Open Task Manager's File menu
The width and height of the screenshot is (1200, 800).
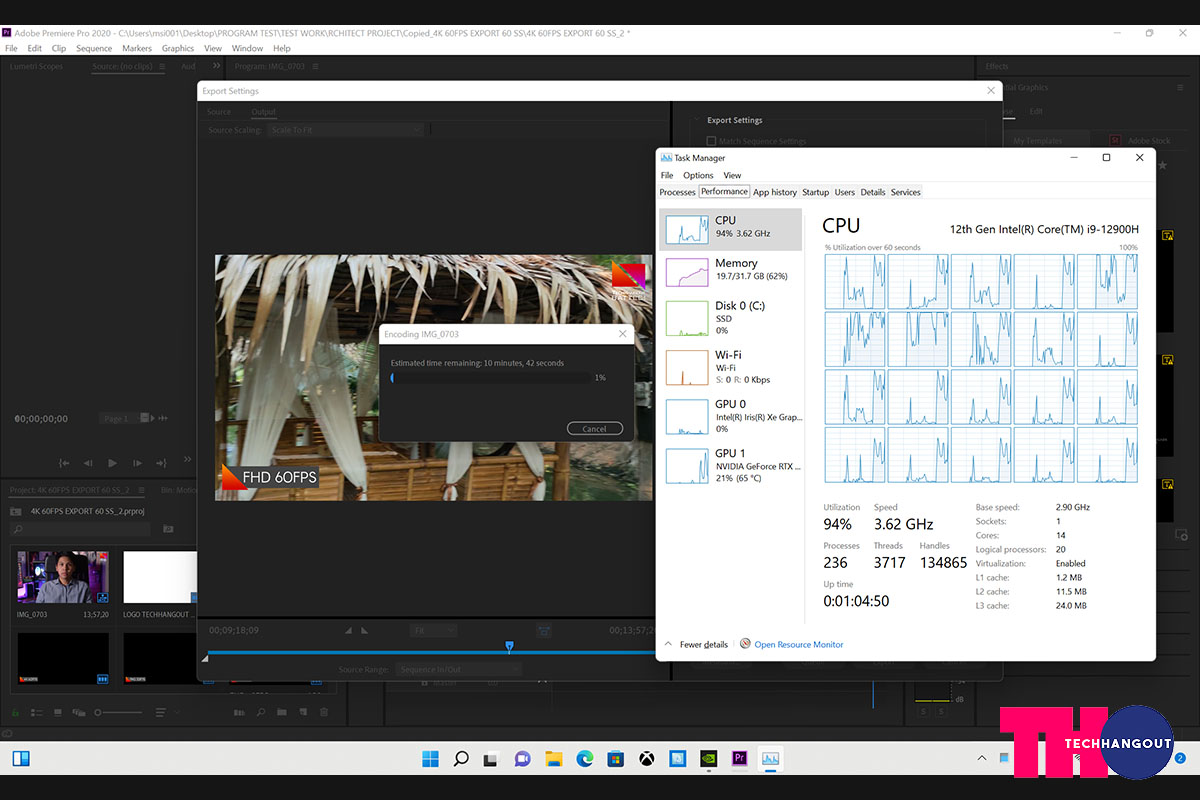[x=667, y=175]
